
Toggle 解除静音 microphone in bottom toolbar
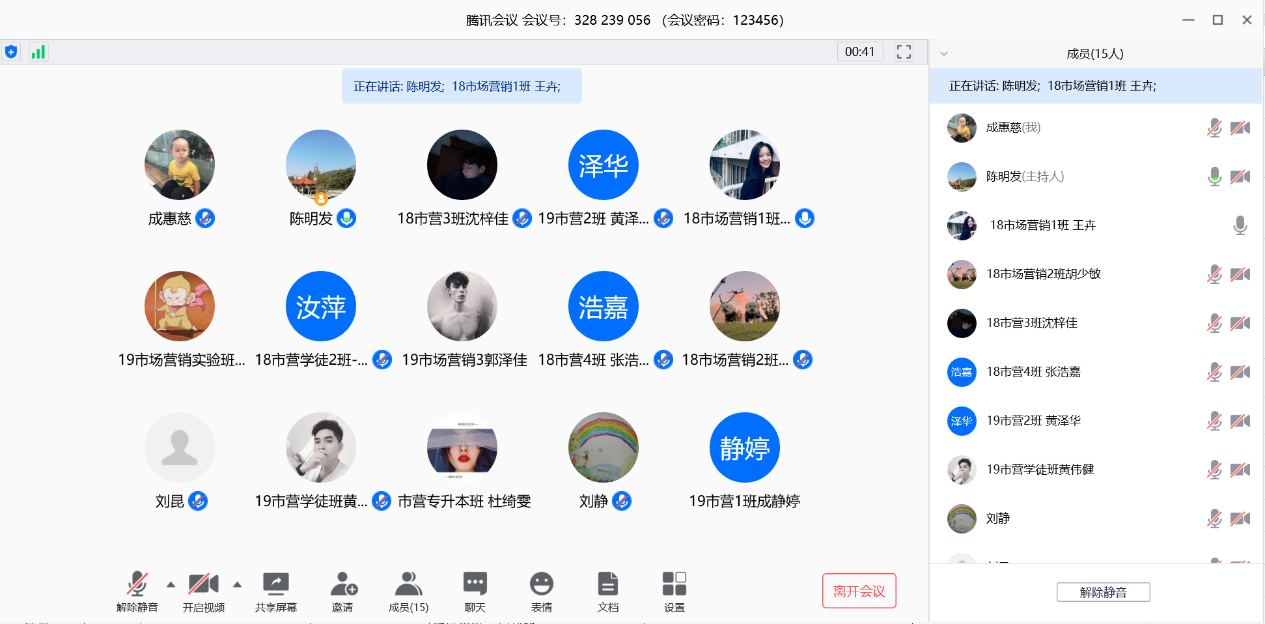(x=137, y=584)
